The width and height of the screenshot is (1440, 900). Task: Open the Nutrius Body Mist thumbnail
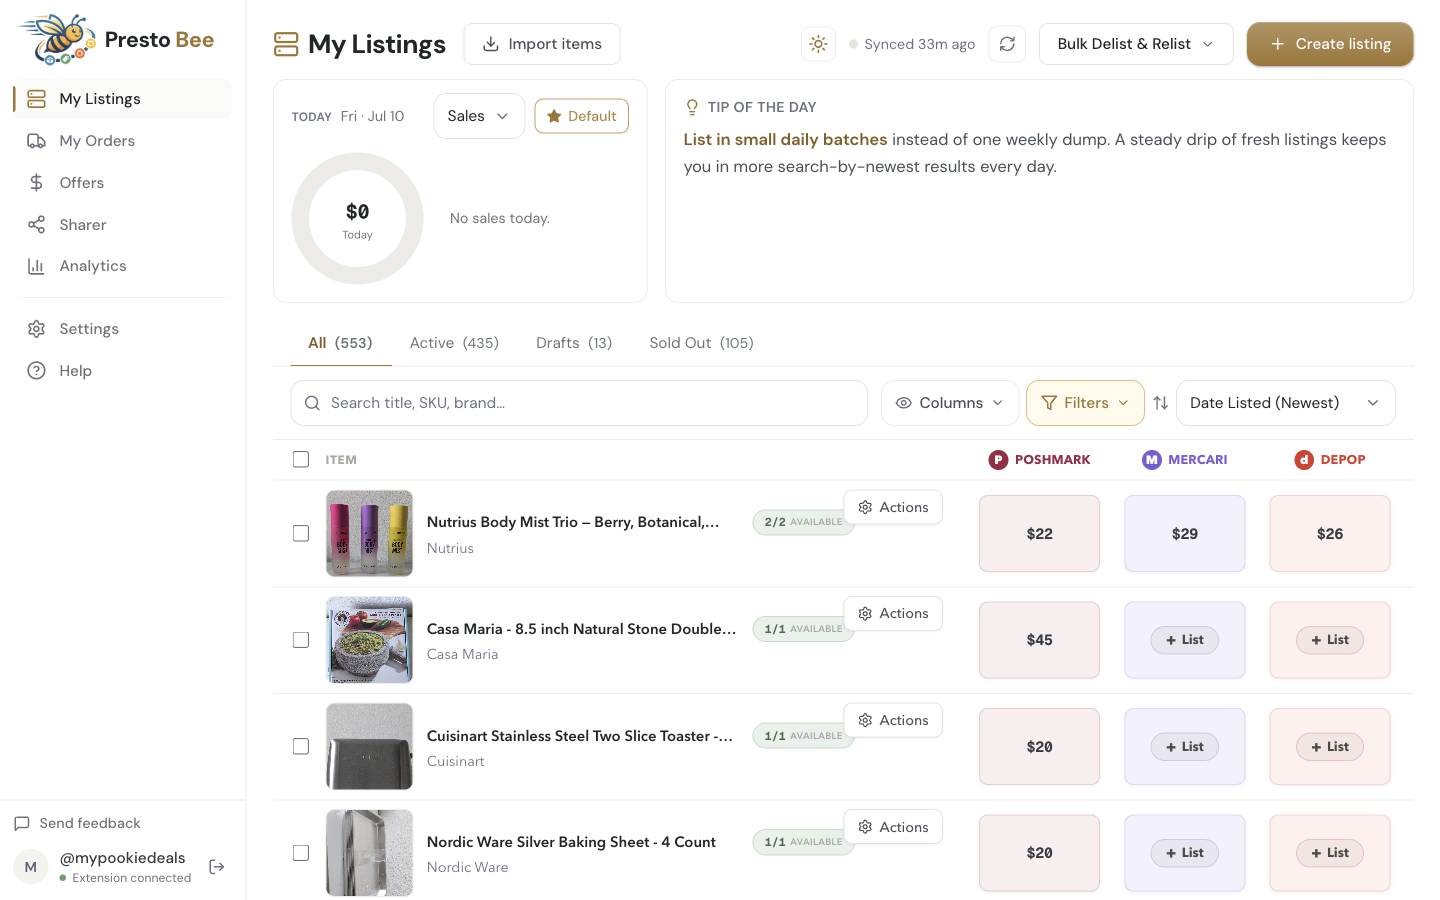pos(369,533)
